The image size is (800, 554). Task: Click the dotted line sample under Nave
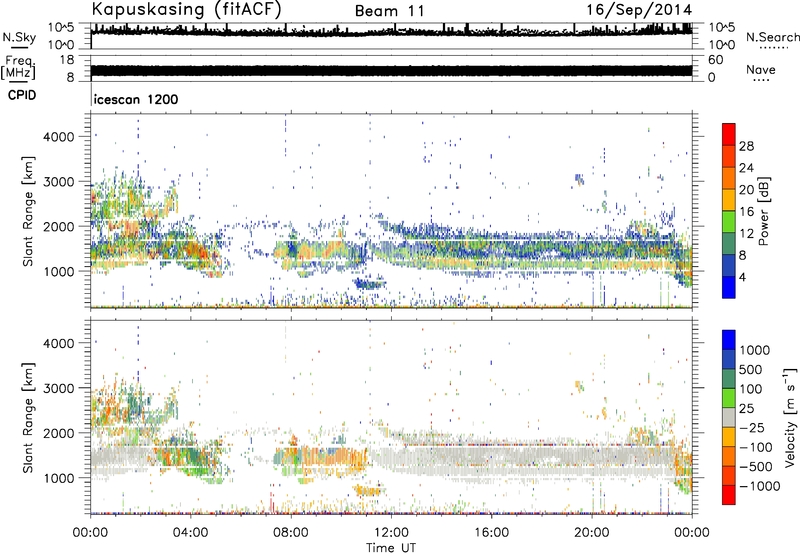pos(761,81)
